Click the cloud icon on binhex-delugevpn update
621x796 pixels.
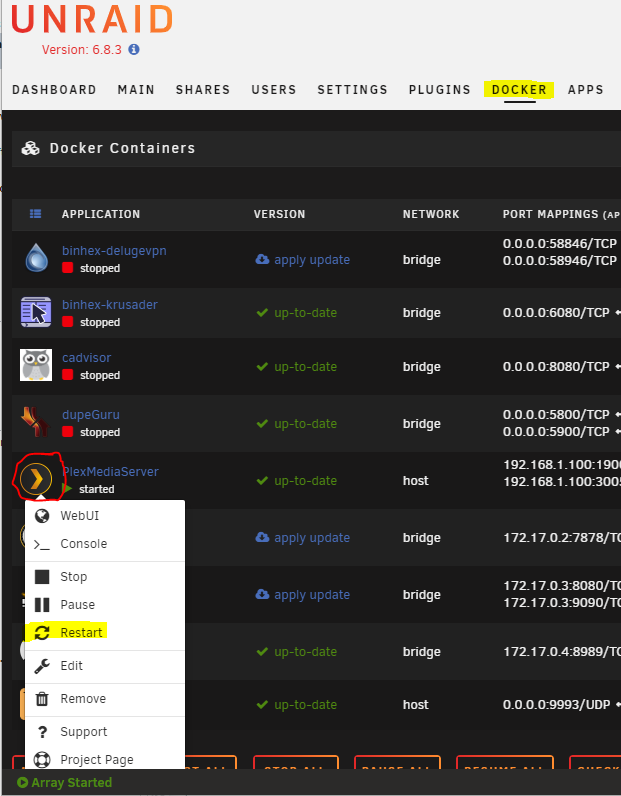(x=262, y=259)
